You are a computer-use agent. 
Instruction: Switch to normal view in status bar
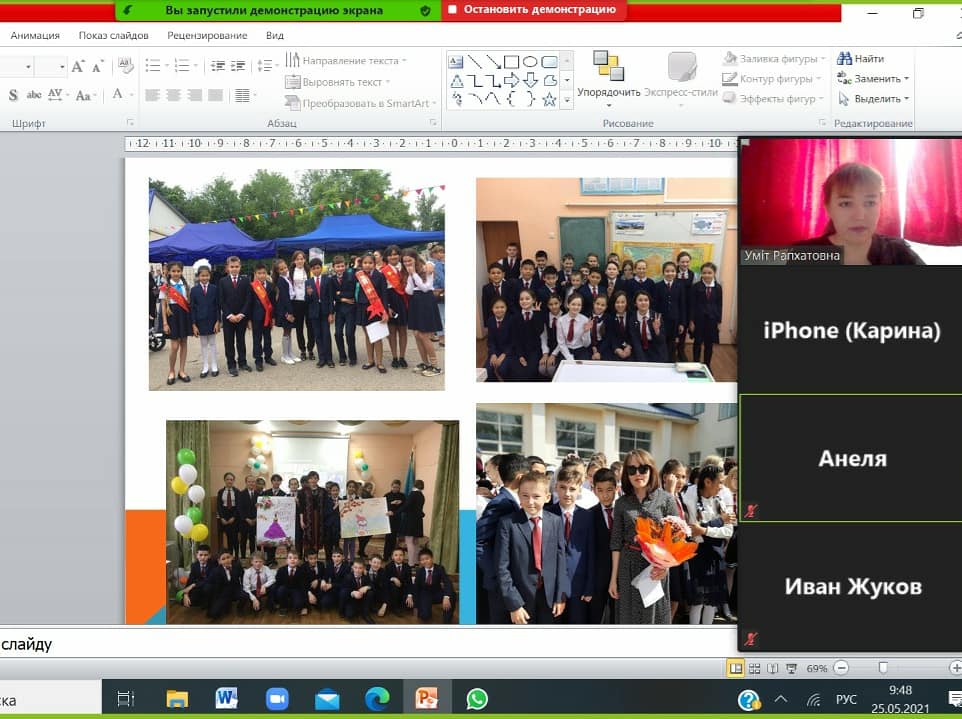coord(736,668)
